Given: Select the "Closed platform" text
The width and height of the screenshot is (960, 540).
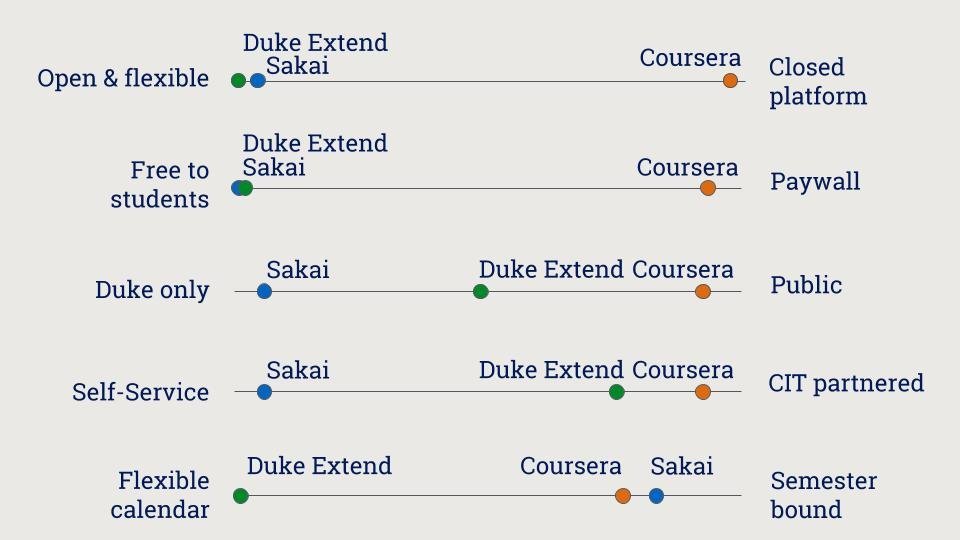Looking at the screenshot, I should pyautogui.click(x=817, y=82).
